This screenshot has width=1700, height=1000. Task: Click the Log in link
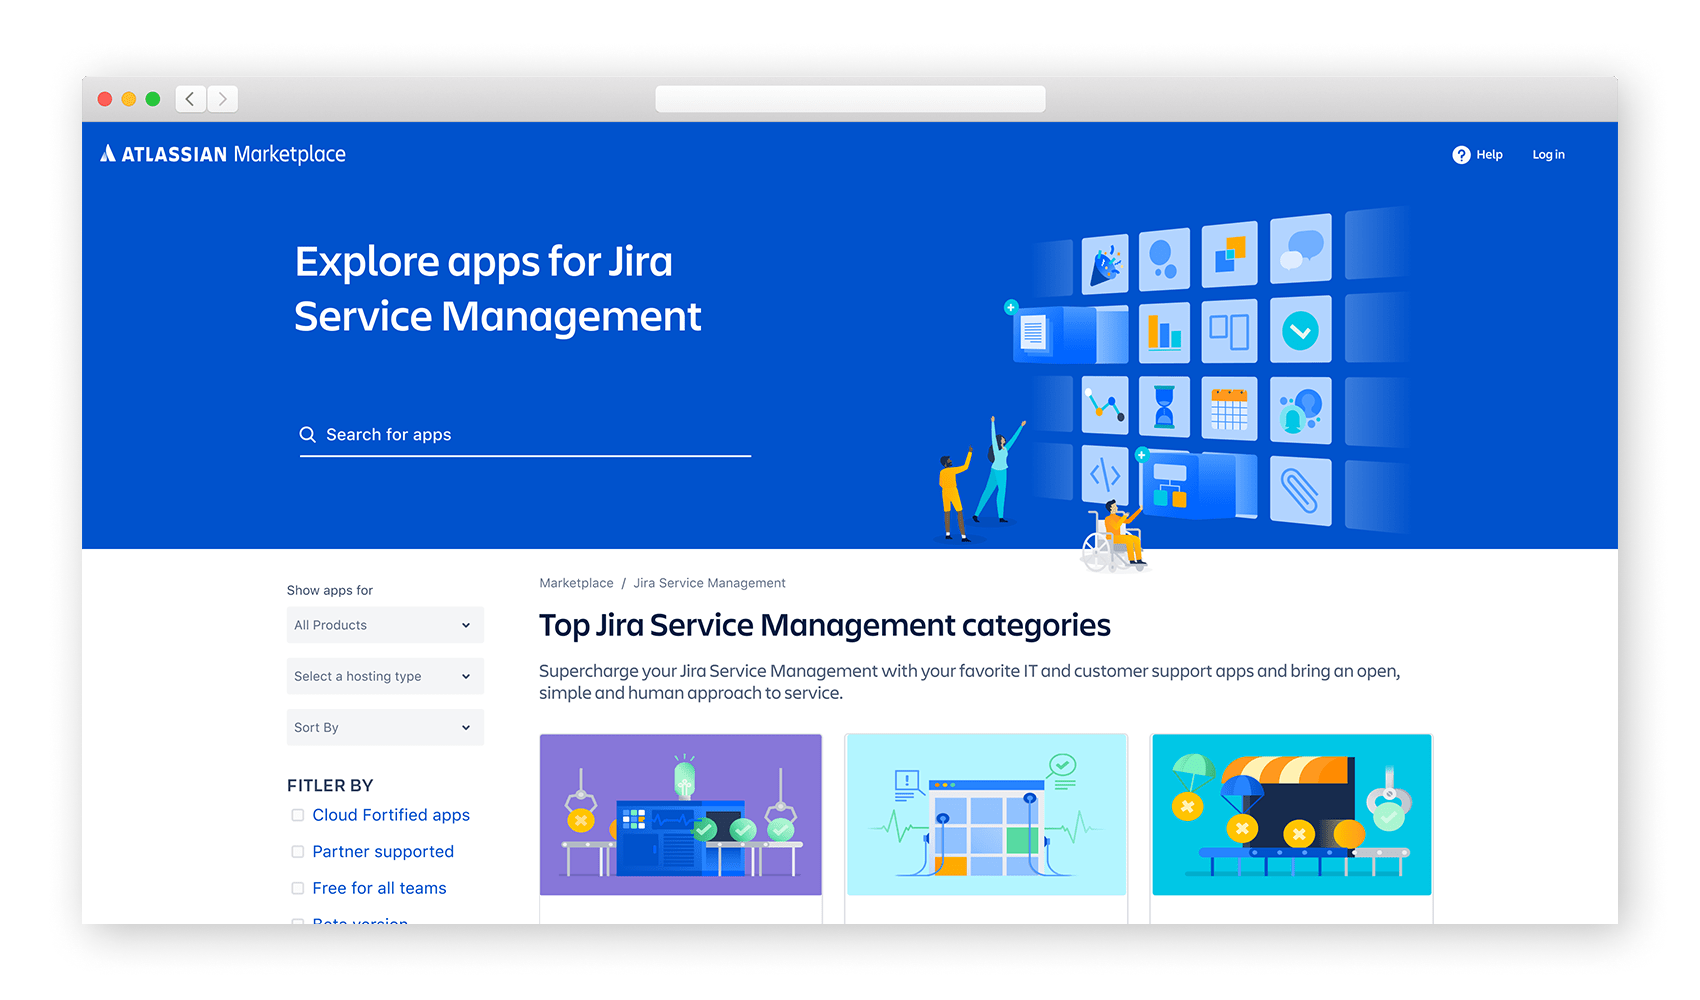point(1548,155)
